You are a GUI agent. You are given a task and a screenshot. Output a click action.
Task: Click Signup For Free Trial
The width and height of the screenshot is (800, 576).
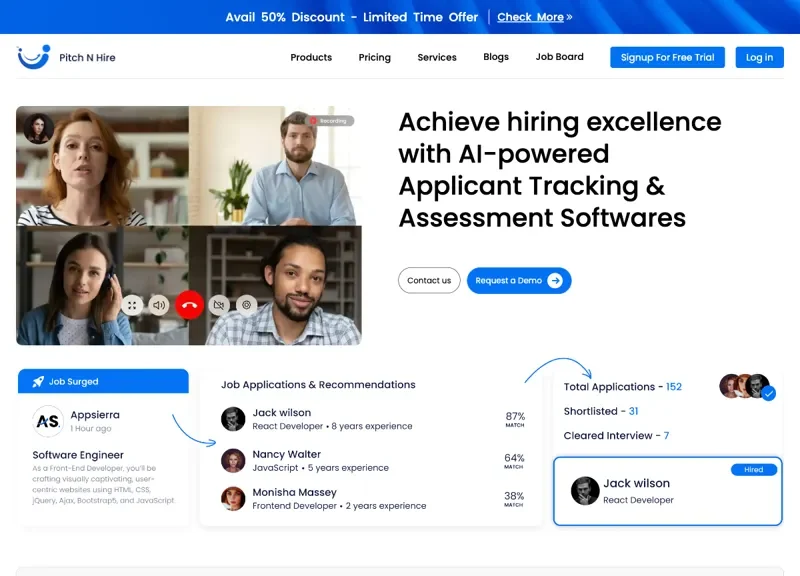(666, 57)
